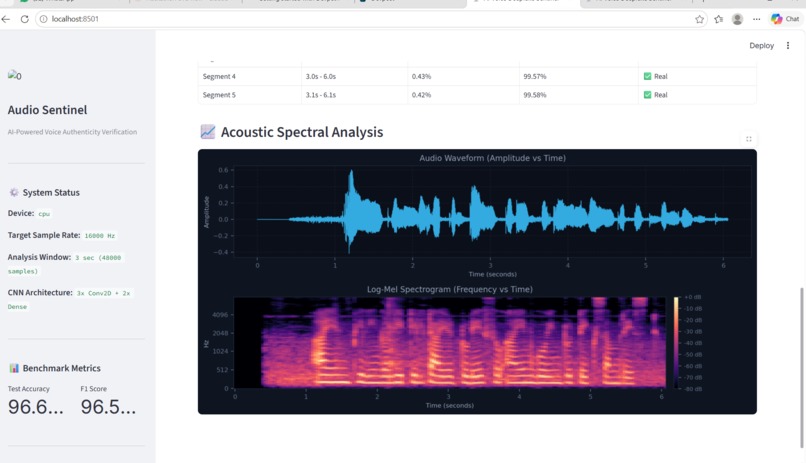Open the Streamlit three-dot main menu
Screen dimensions: 806x463
787,46
